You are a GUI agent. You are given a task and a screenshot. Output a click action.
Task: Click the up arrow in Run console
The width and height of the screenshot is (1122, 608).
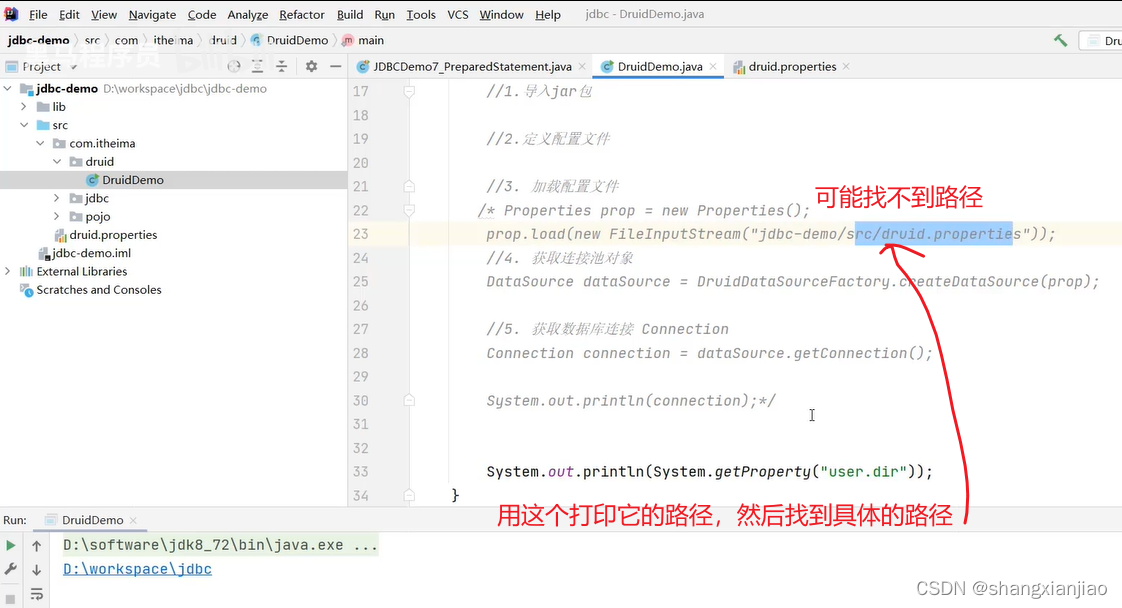point(36,546)
